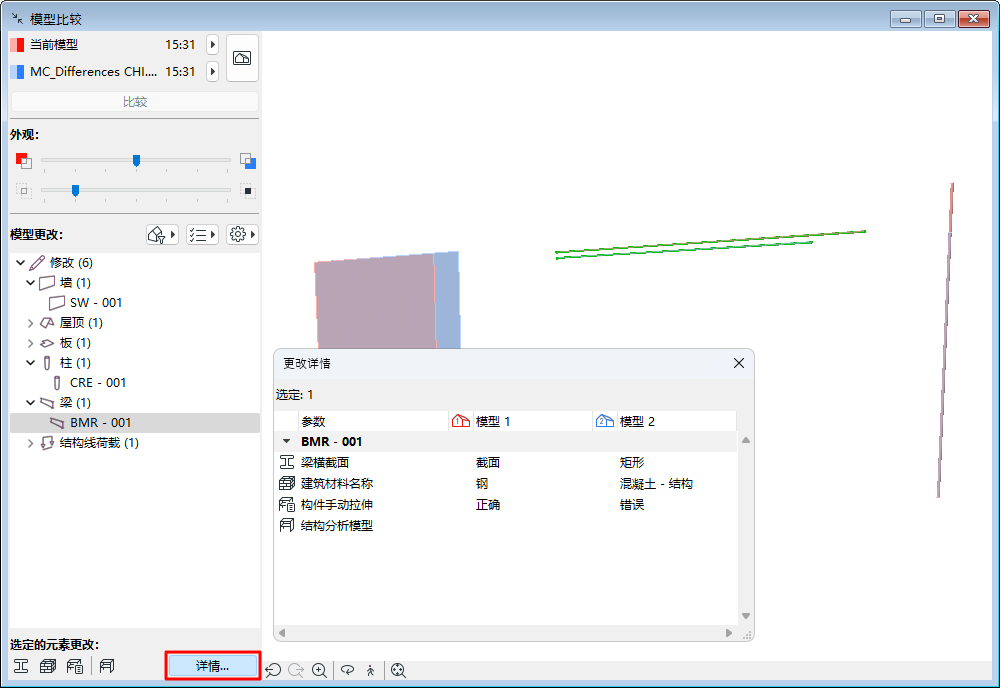Click the details panel vertical scrollbar down arrow

[746, 616]
